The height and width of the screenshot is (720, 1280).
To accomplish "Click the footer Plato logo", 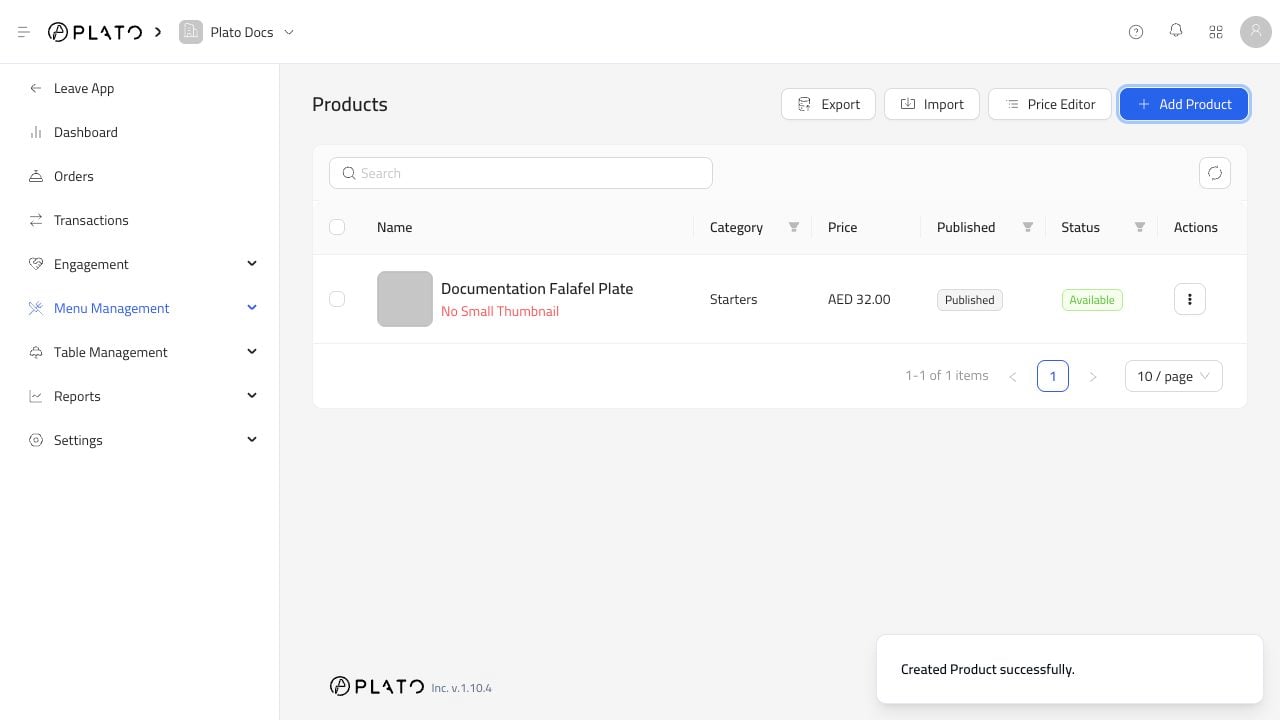I will click(377, 686).
